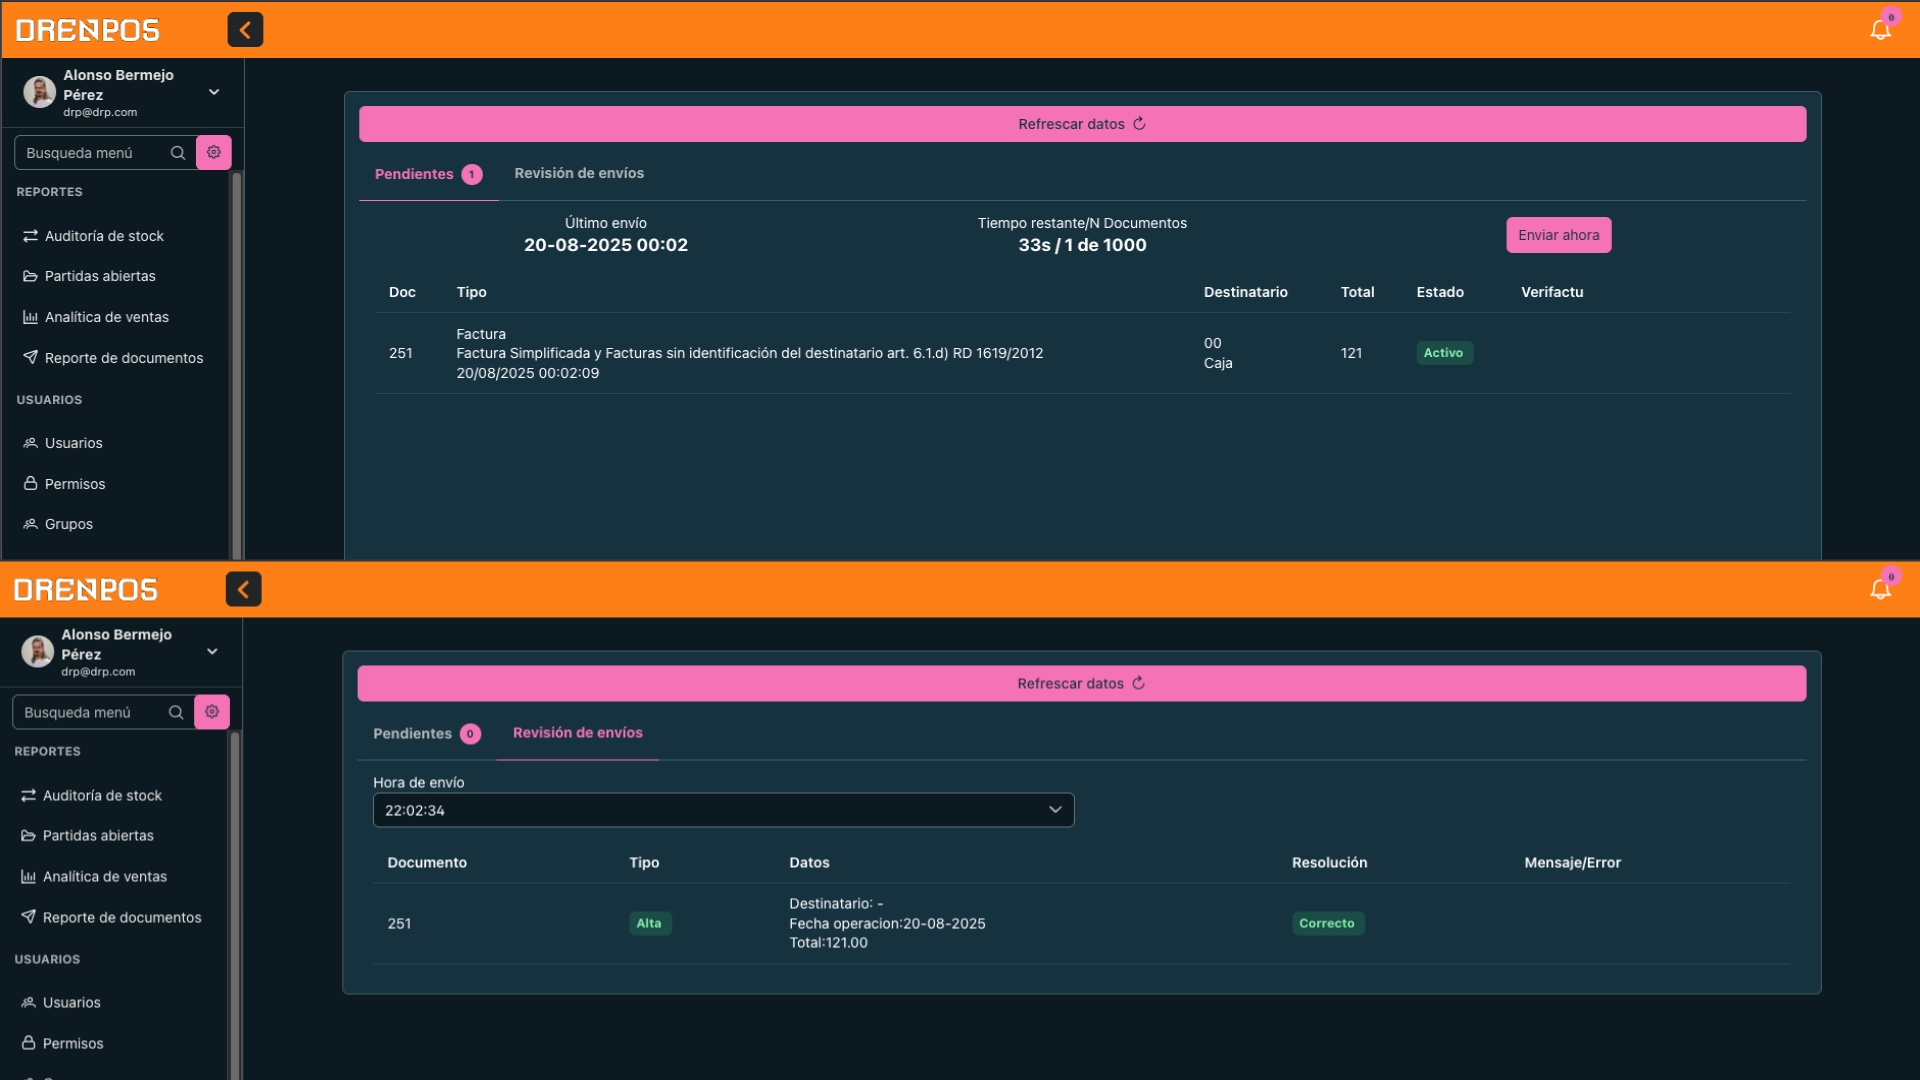
Task: Click search magnifier in top Busqueda menú
Action: [x=178, y=153]
